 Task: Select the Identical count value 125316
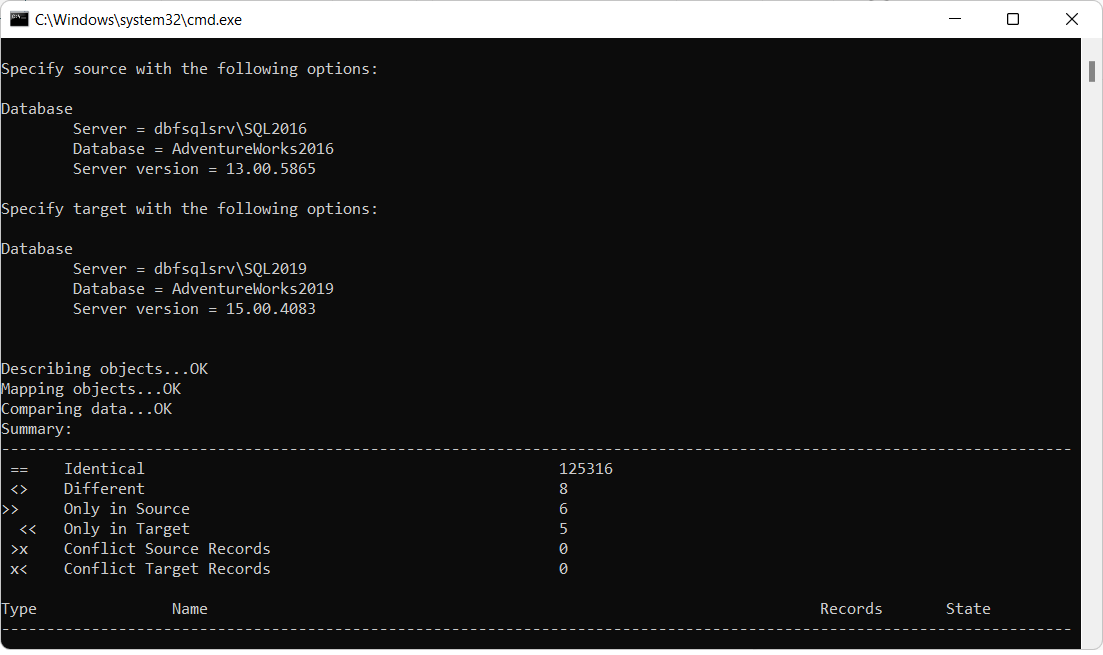coord(586,468)
